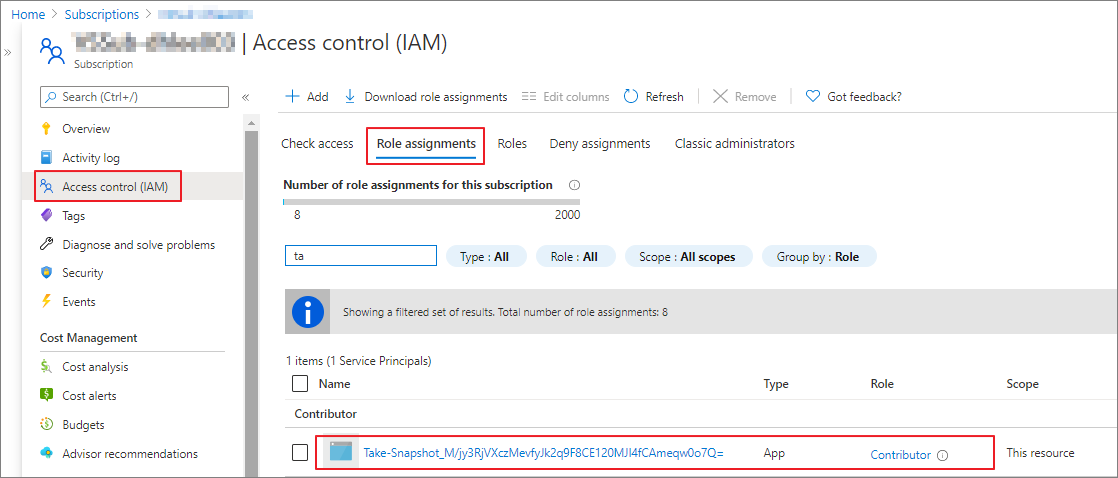Open the Group by : Role filter
1118x478 pixels.
click(819, 256)
